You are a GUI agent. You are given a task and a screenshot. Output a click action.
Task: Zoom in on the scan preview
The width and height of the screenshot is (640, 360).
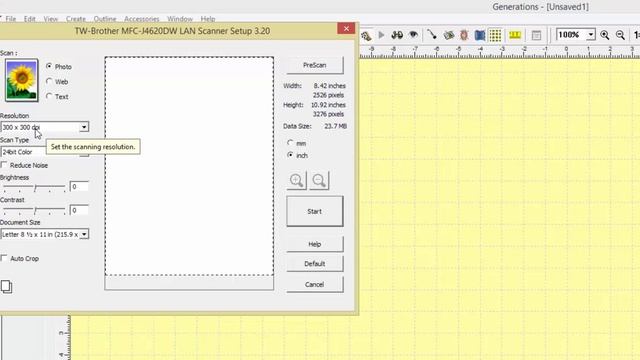coord(297,180)
